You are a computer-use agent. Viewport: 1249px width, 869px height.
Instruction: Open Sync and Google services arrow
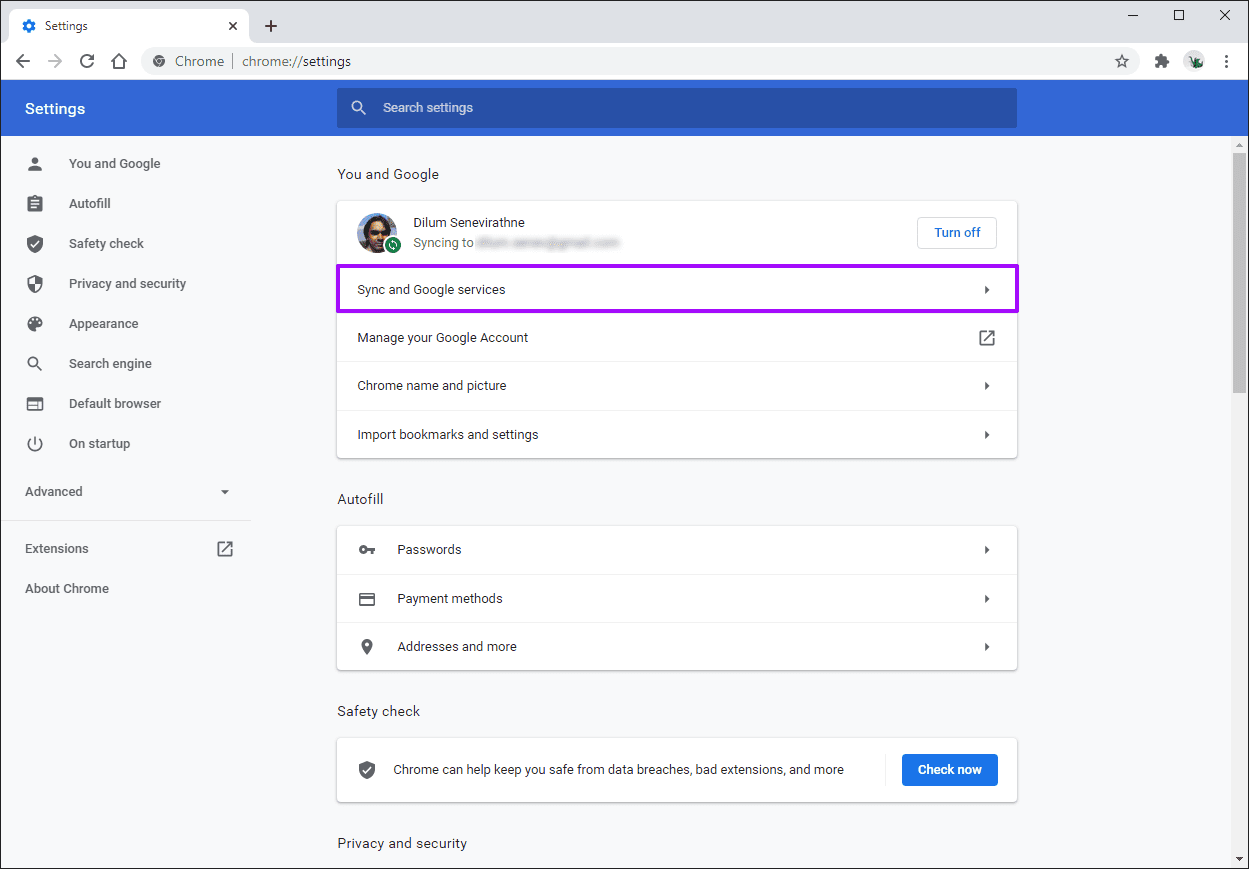point(987,290)
